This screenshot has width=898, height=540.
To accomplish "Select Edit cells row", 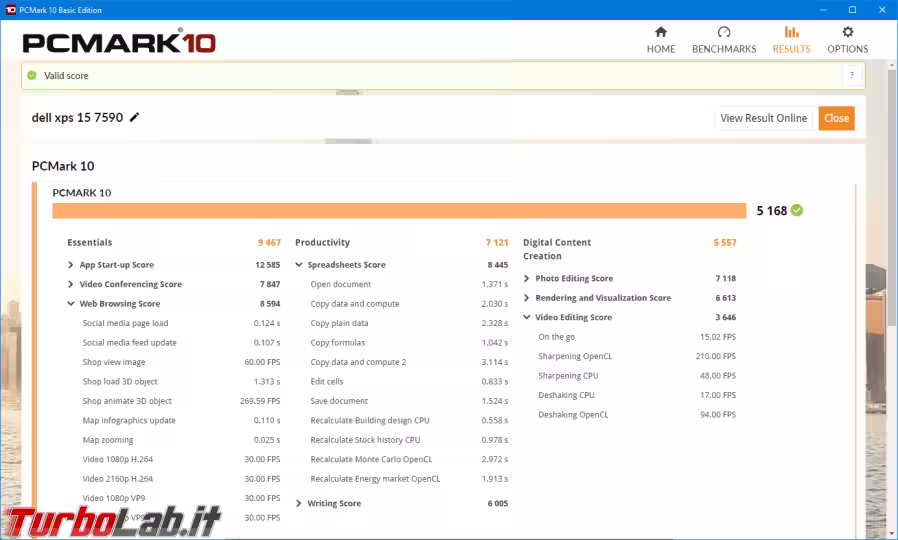I will point(409,382).
